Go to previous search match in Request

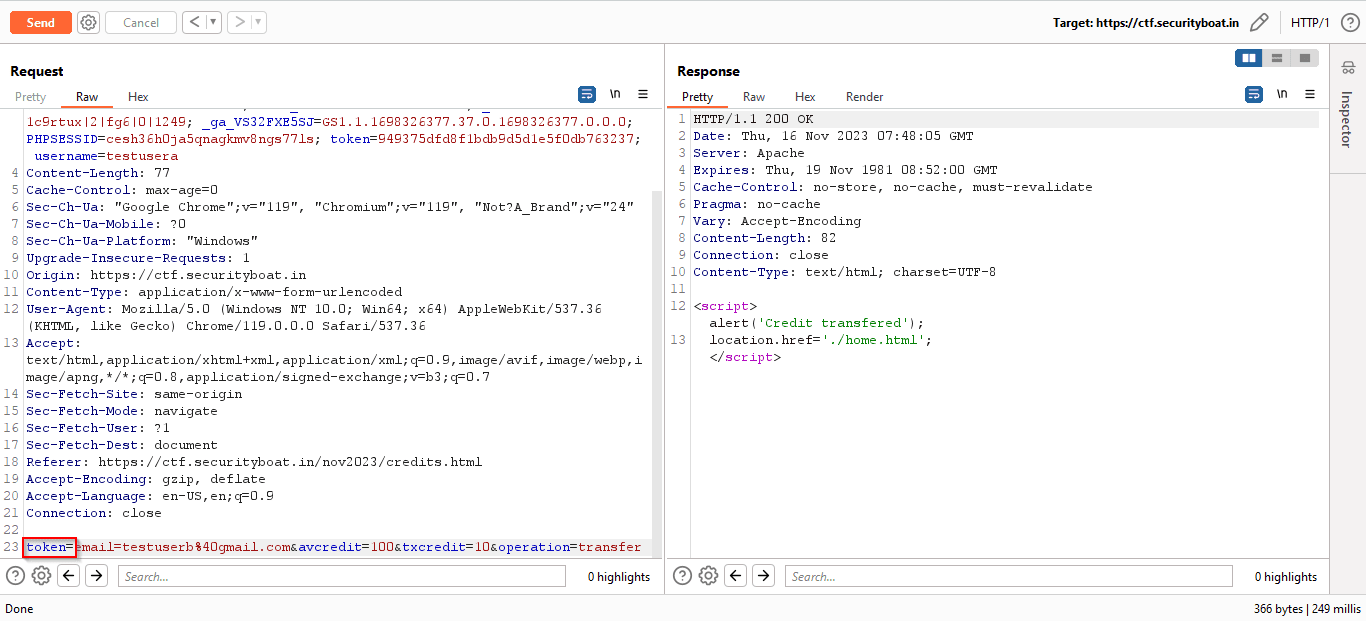pyautogui.click(x=68, y=575)
